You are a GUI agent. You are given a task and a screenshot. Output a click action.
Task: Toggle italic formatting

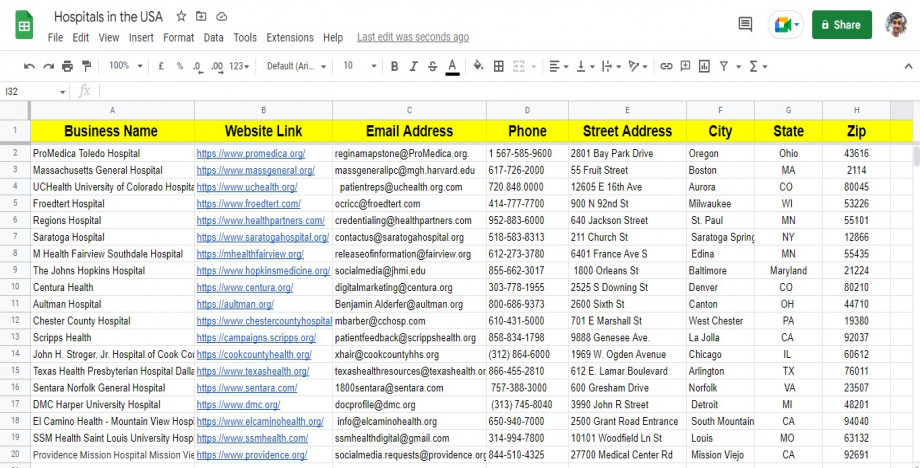pyautogui.click(x=414, y=66)
